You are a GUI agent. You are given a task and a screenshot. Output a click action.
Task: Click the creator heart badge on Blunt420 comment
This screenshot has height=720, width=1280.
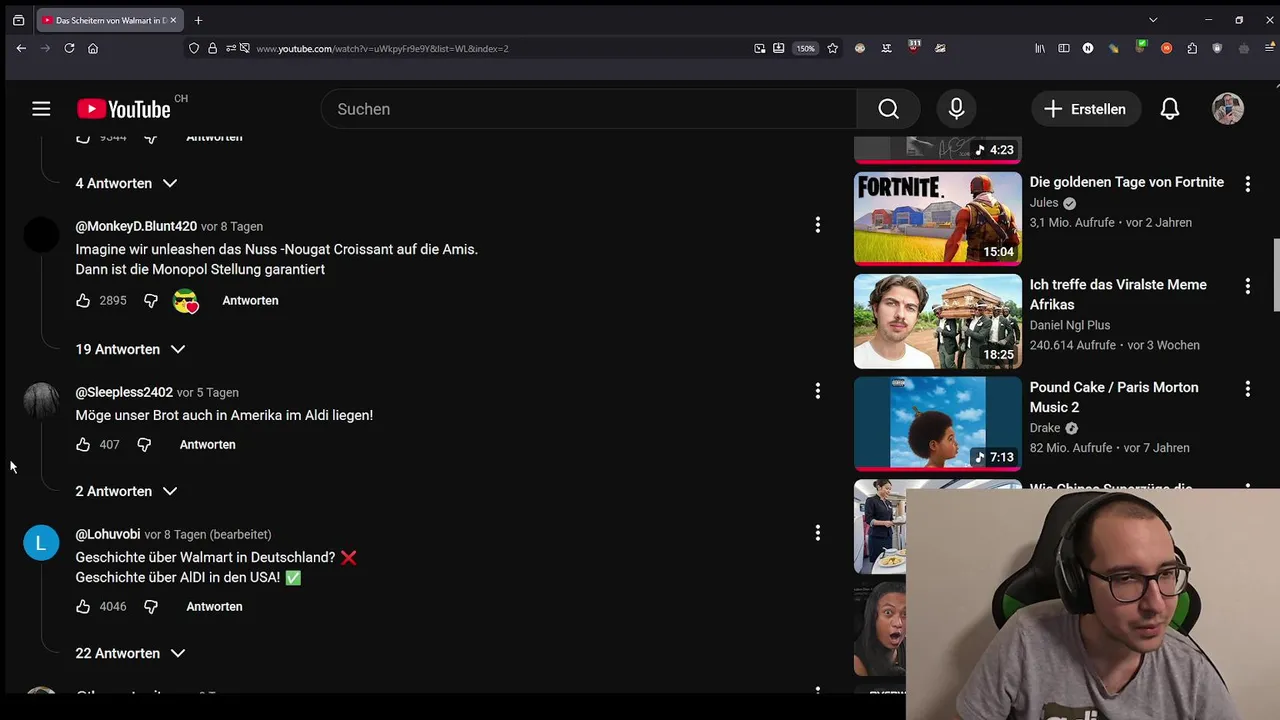[186, 301]
